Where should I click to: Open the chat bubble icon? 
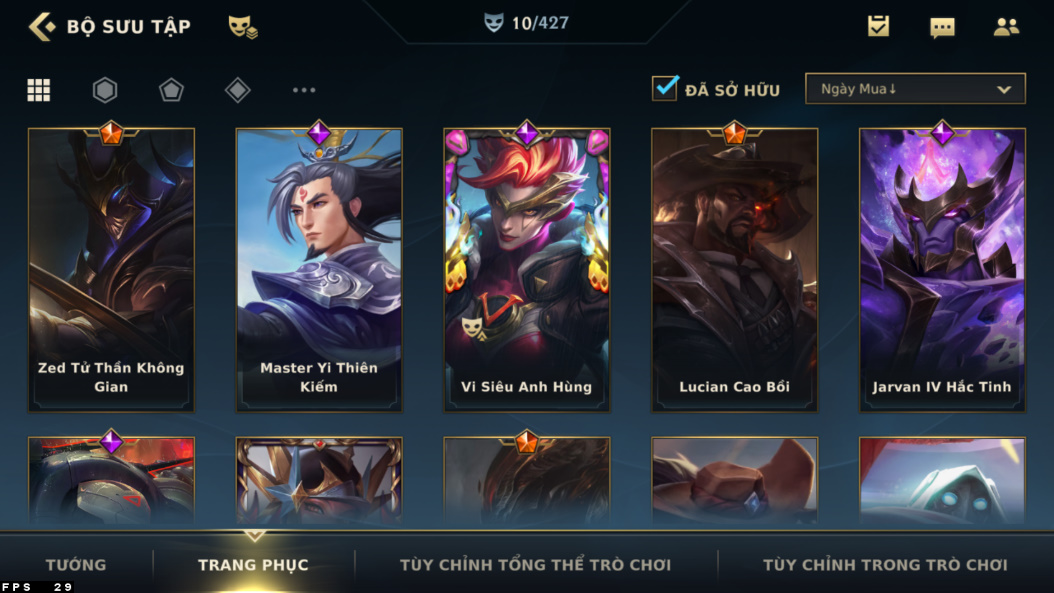[x=942, y=28]
